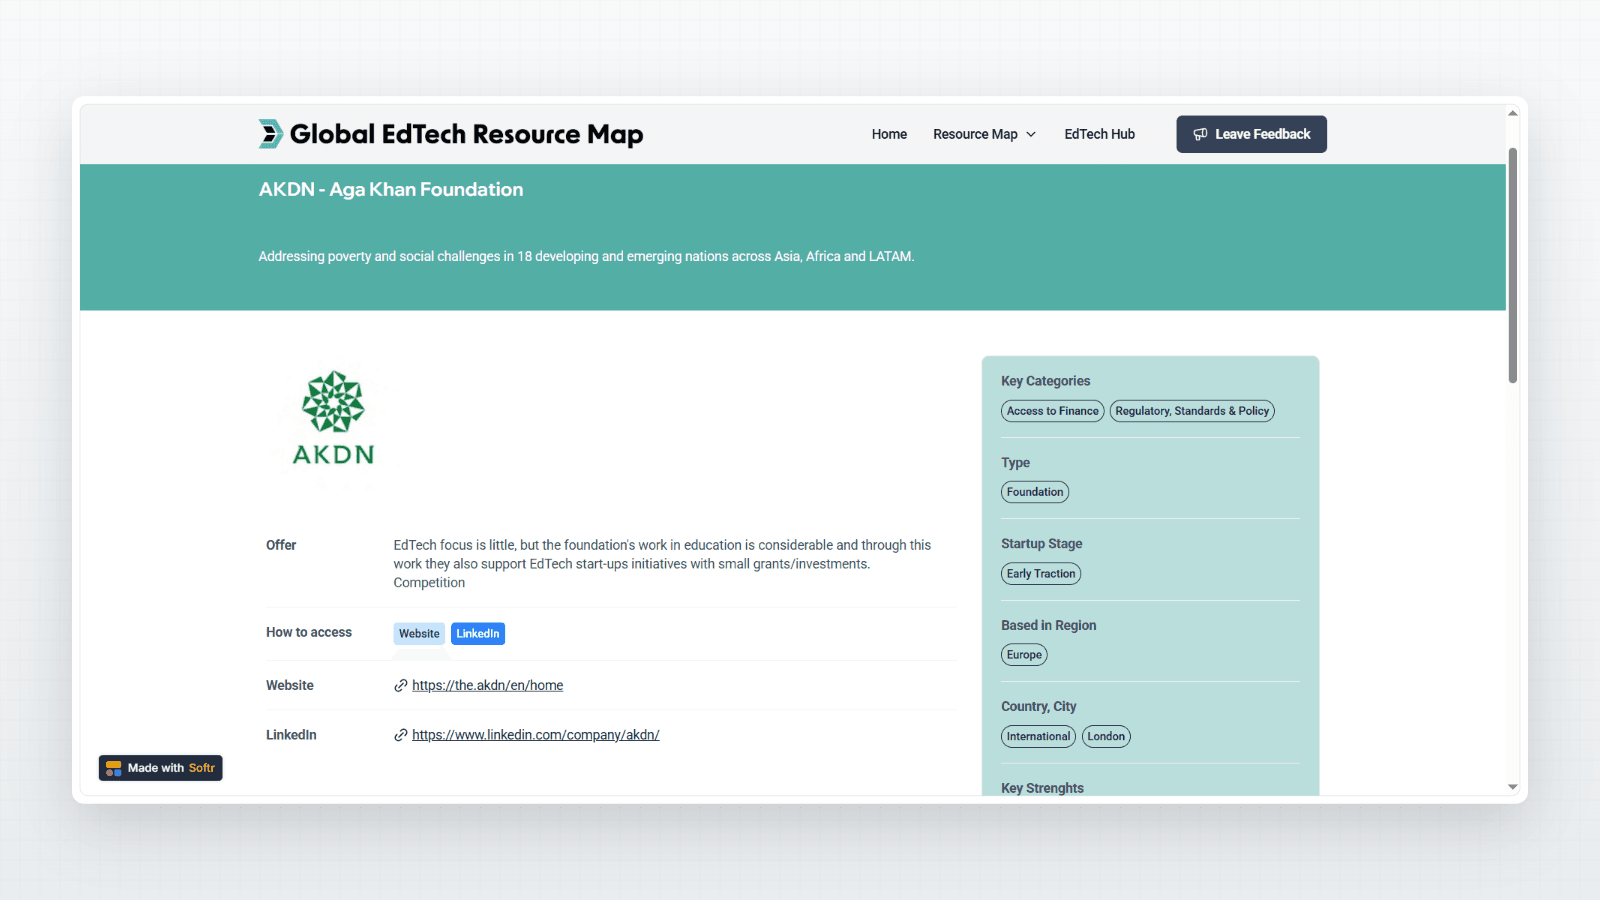Click the chain icon beside the website URL
Viewport: 1600px width, 900px height.
(x=401, y=686)
